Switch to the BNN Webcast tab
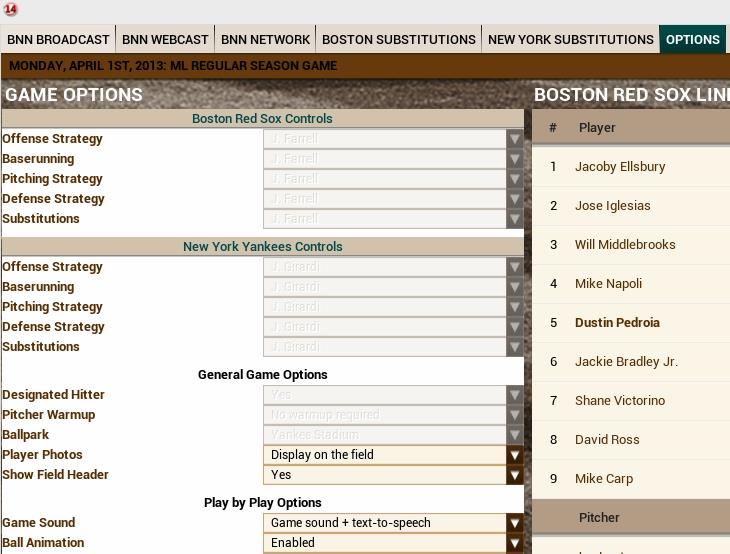The image size is (730, 554). tap(165, 40)
